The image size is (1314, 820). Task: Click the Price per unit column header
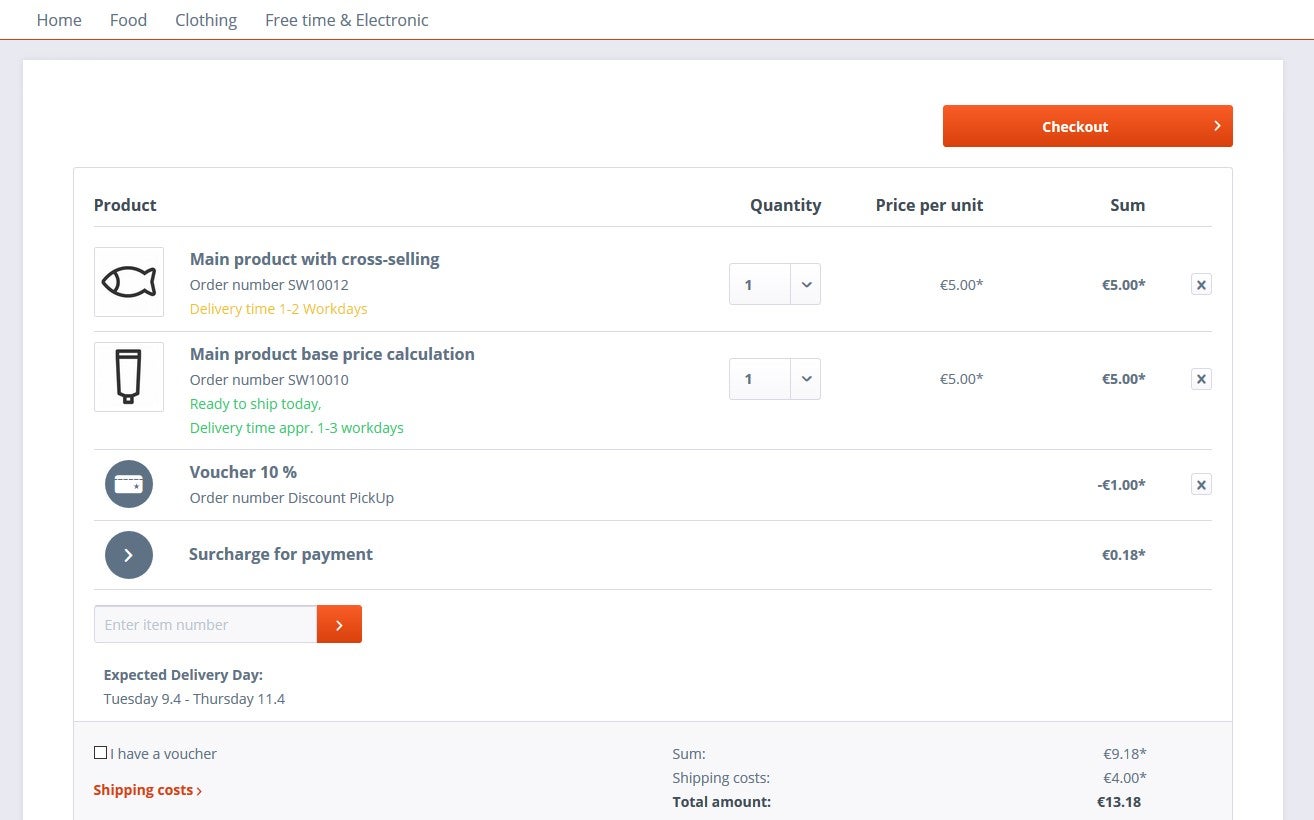[929, 205]
